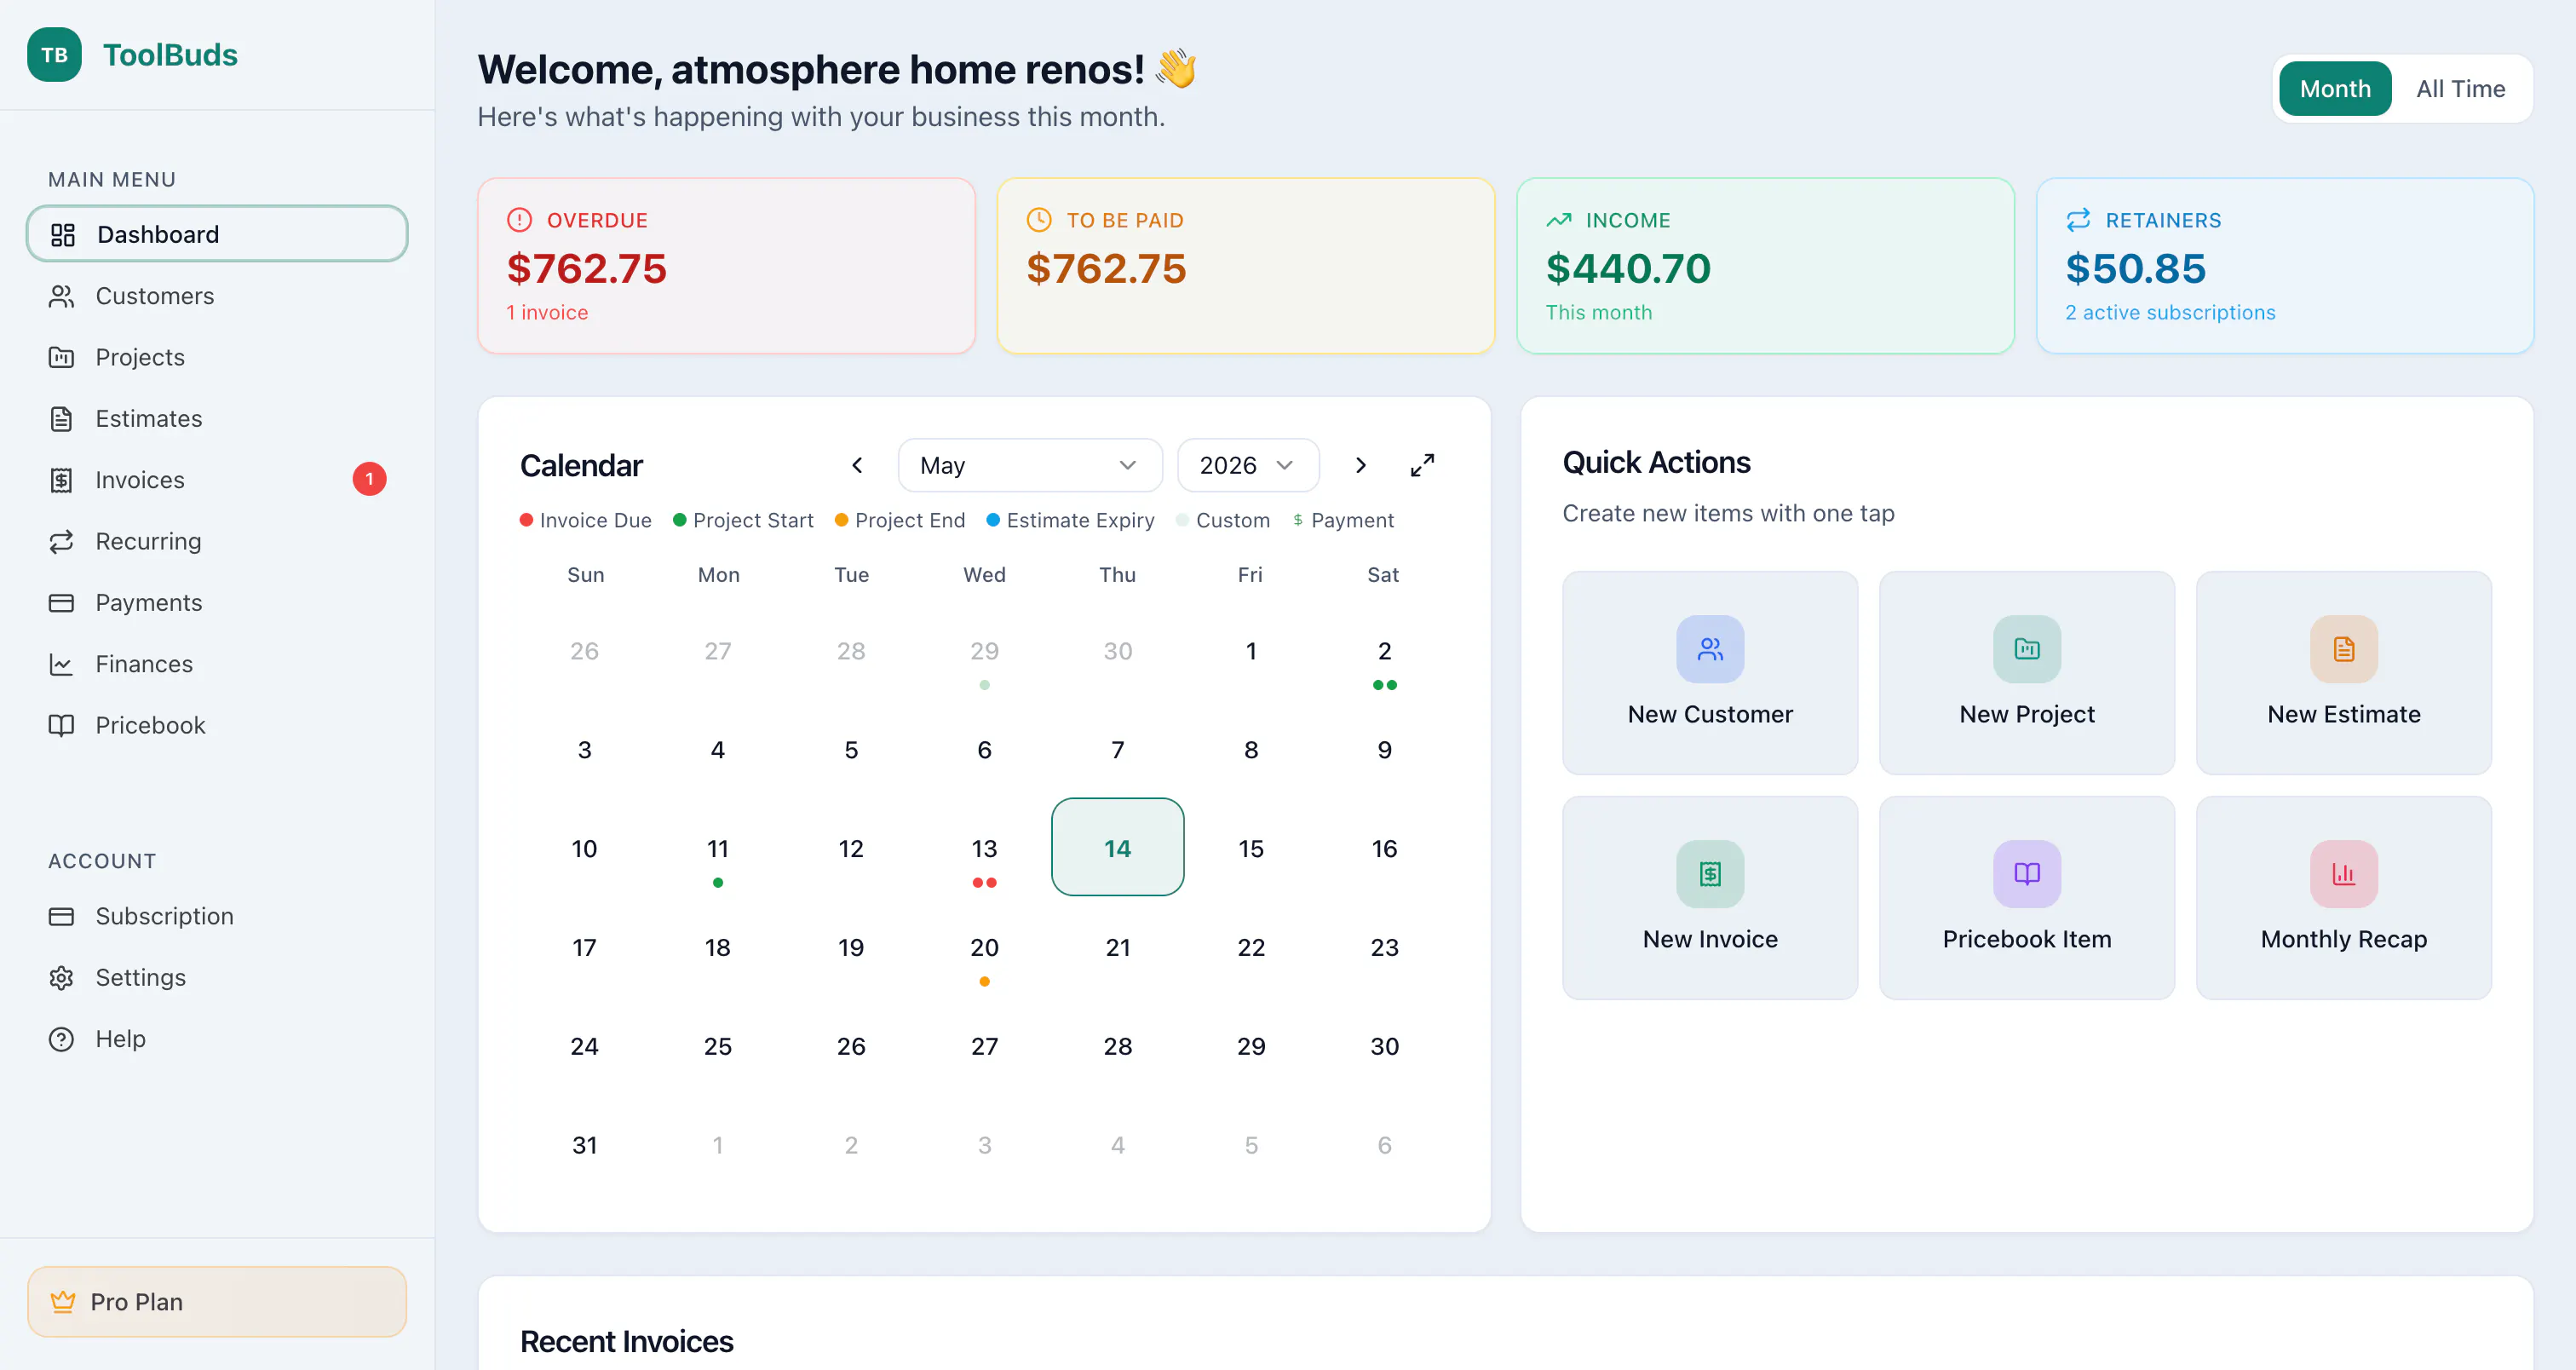Open Dashboard in the main menu

(217, 234)
